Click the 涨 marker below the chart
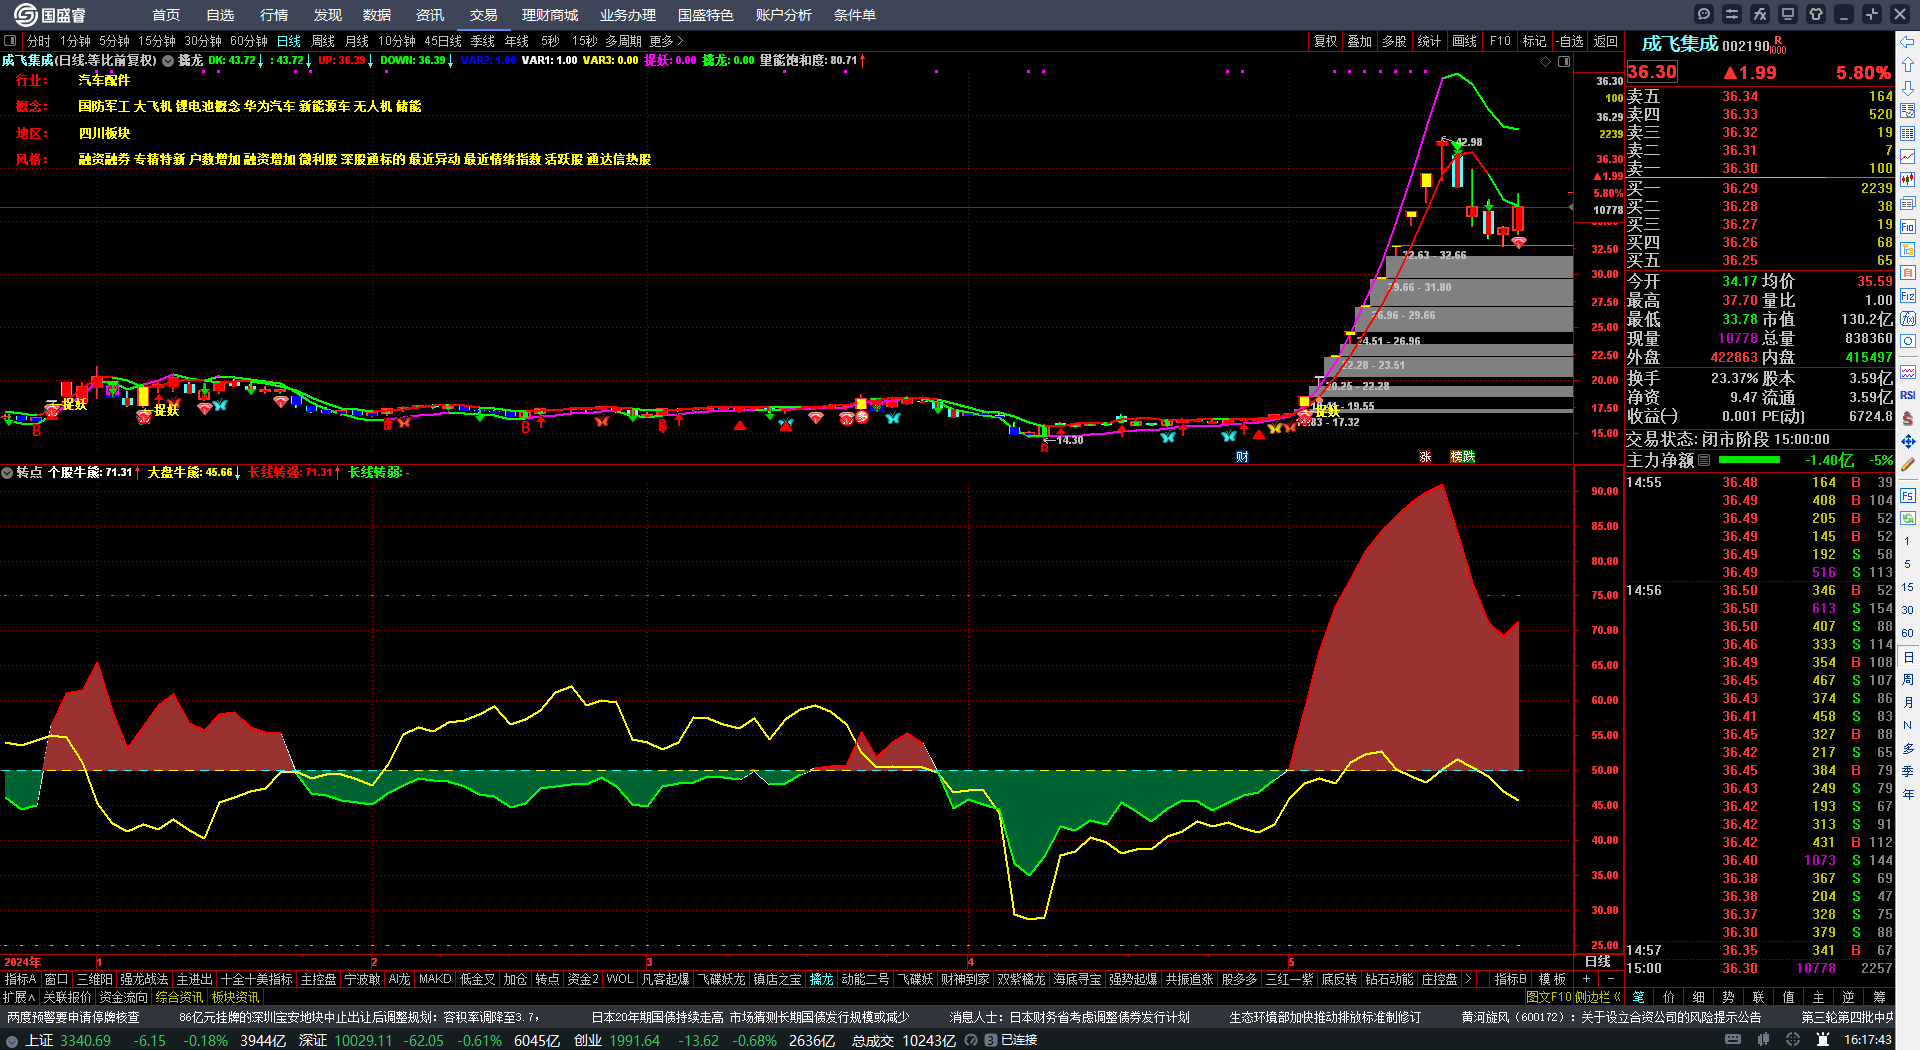Viewport: 1920px width, 1050px height. (1425, 456)
